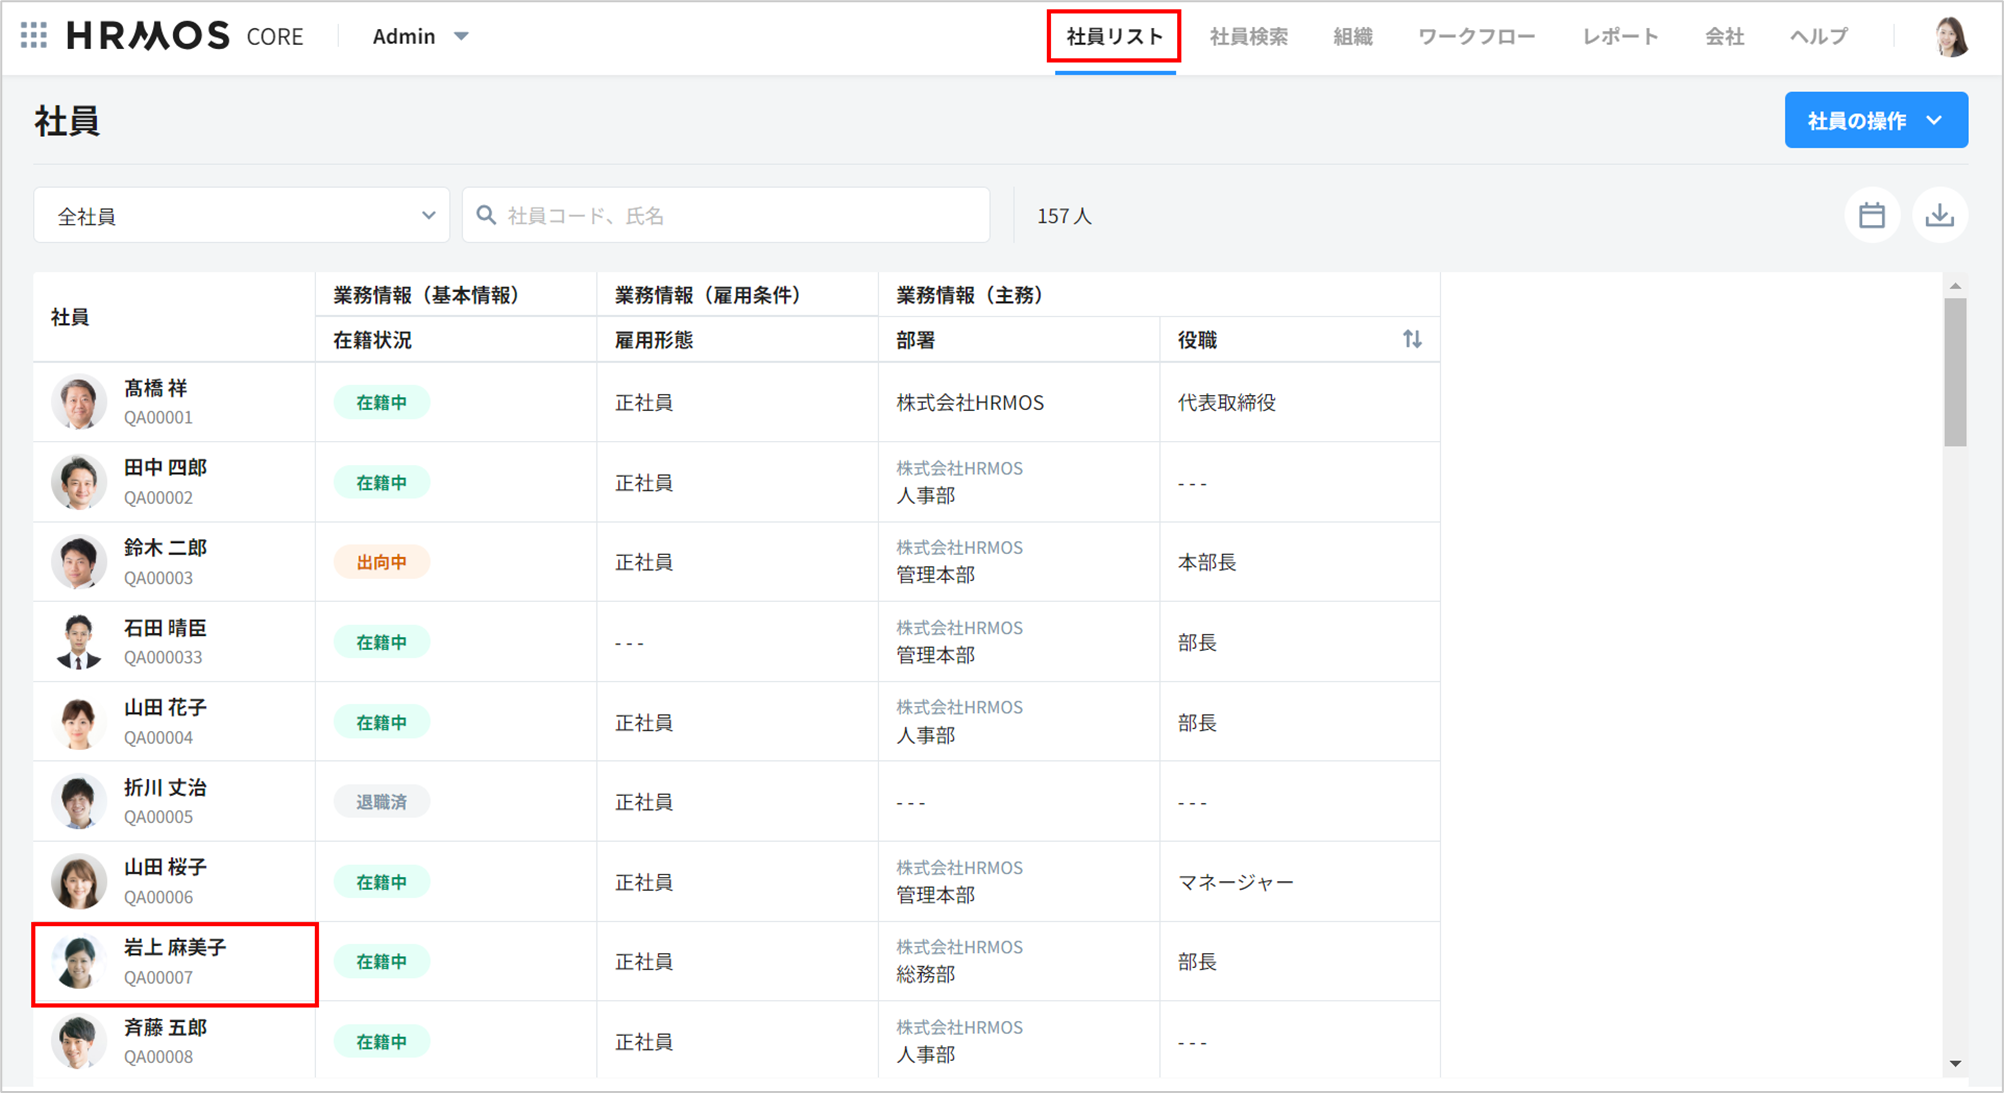This screenshot has height=1093, width=2004.
Task: Click the scrollbar down arrow
Action: coord(1955,1064)
